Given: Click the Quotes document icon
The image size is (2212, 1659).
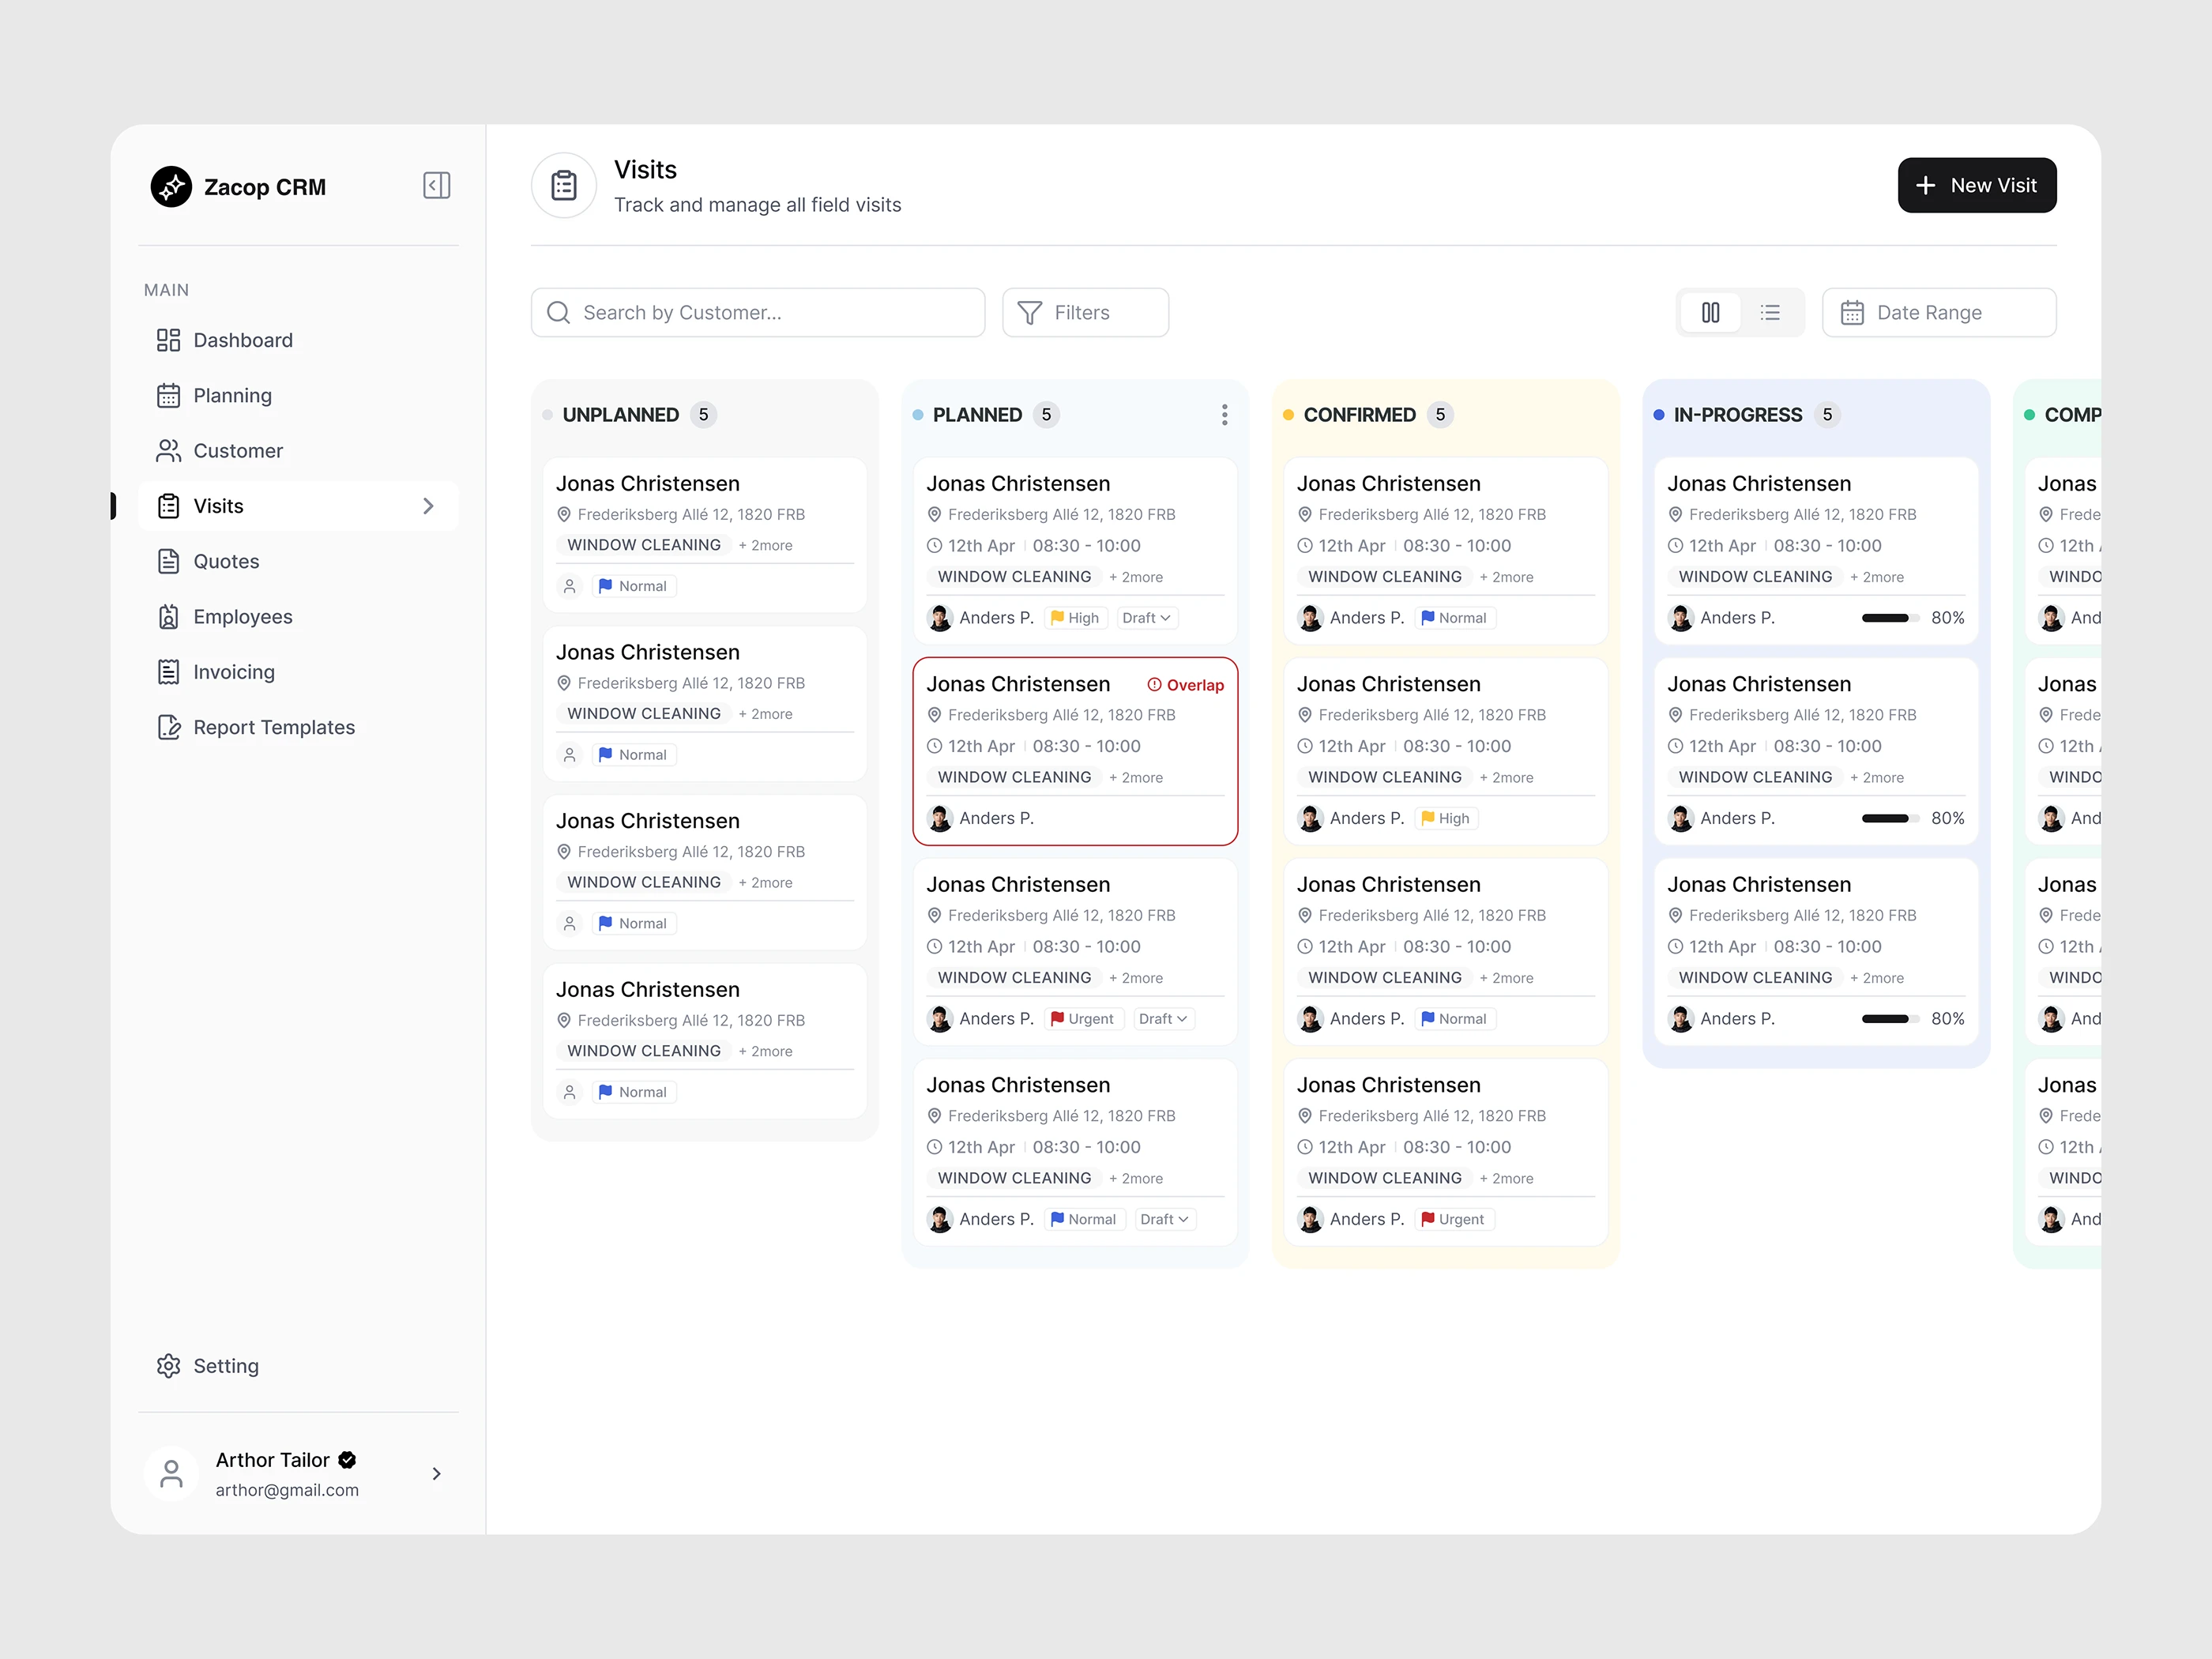Looking at the screenshot, I should coord(168,562).
